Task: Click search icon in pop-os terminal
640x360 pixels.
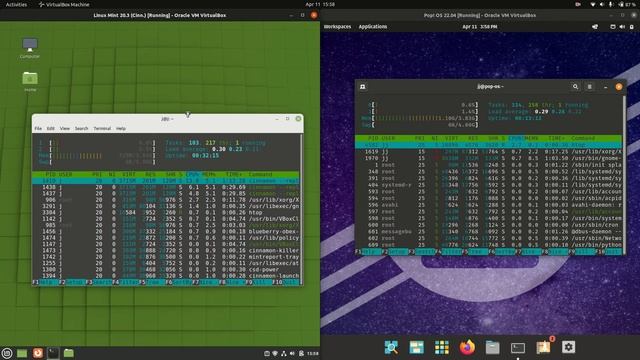Action: [576, 87]
